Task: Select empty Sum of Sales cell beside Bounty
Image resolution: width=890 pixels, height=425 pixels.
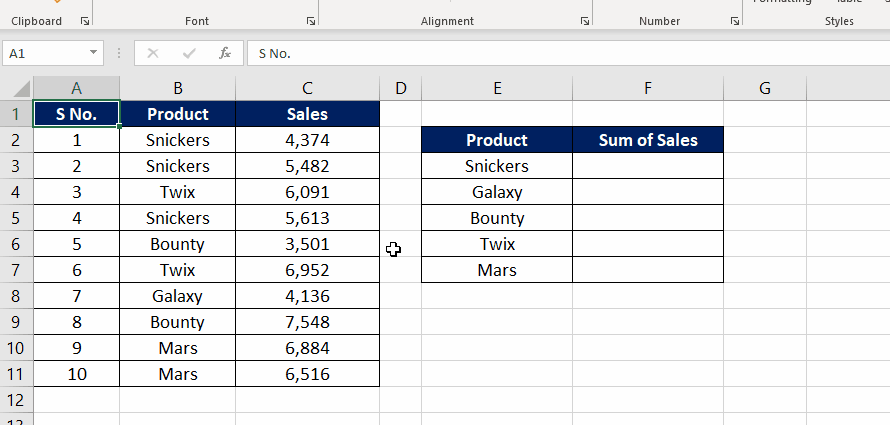Action: (648, 218)
